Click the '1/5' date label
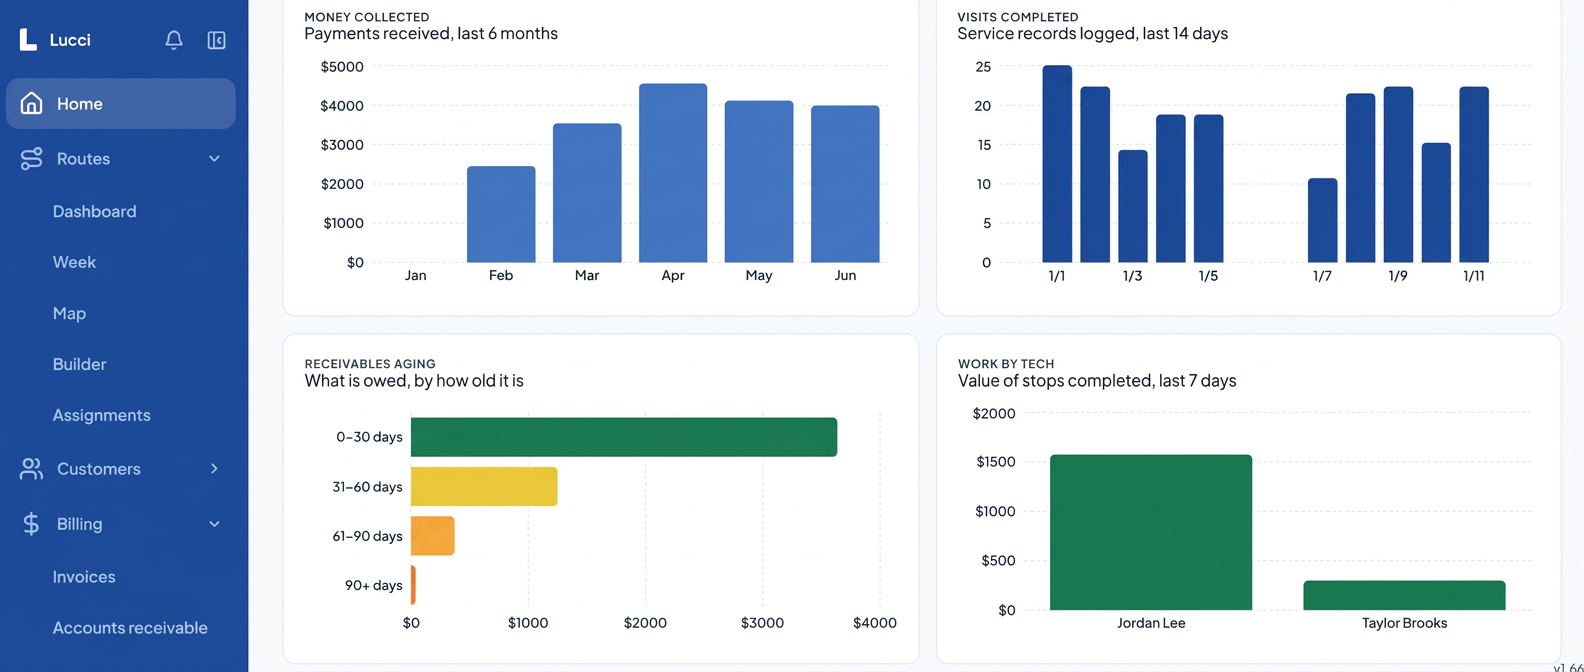This screenshot has width=1584, height=672. [x=1208, y=275]
